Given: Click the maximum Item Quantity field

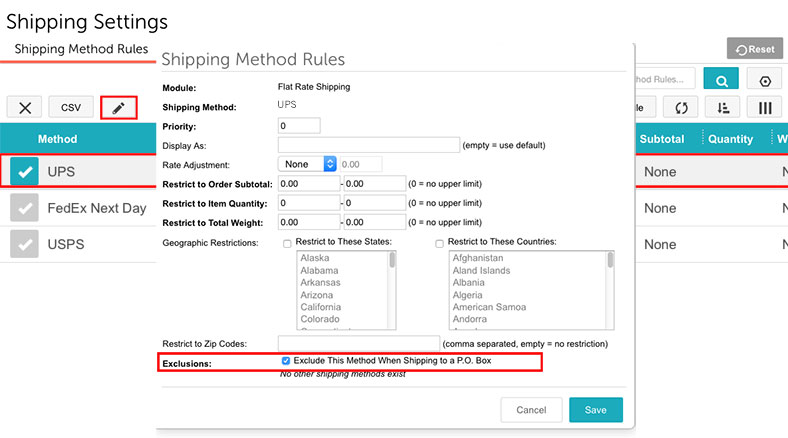Looking at the screenshot, I should 374,203.
